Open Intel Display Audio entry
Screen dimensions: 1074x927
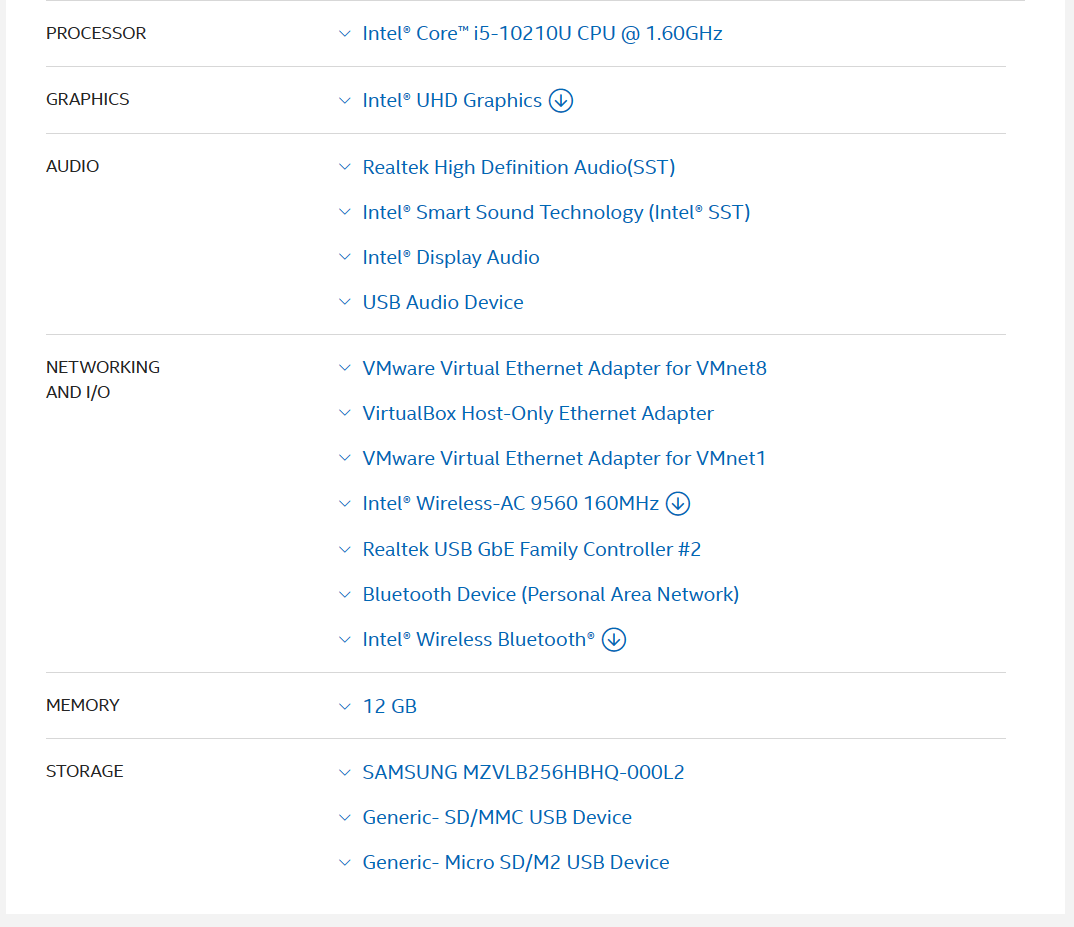[450, 258]
